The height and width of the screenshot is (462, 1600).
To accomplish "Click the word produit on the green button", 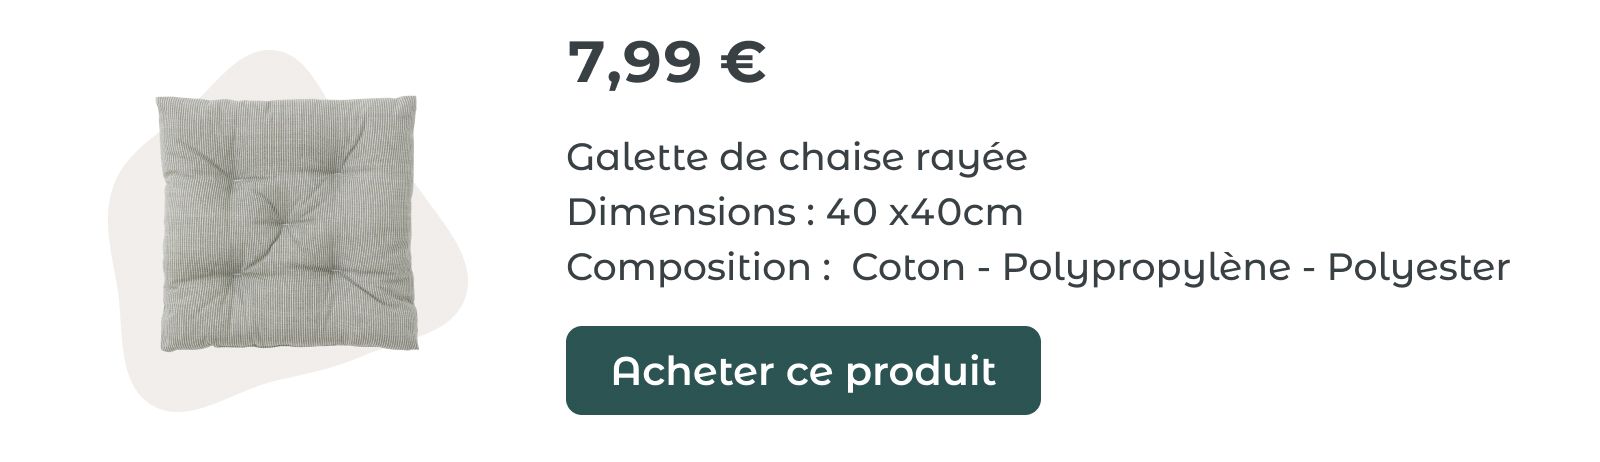I will coord(921,372).
